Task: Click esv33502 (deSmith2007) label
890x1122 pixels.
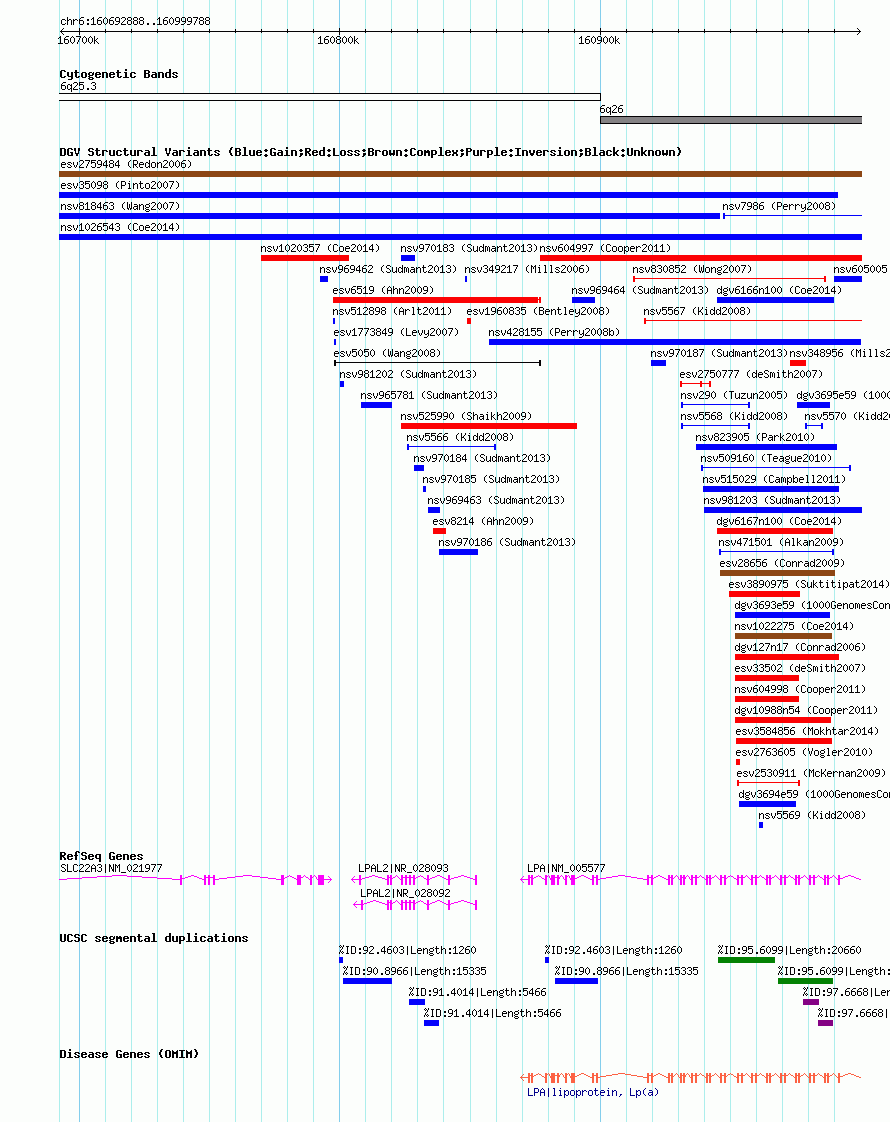Action: pyautogui.click(x=800, y=668)
